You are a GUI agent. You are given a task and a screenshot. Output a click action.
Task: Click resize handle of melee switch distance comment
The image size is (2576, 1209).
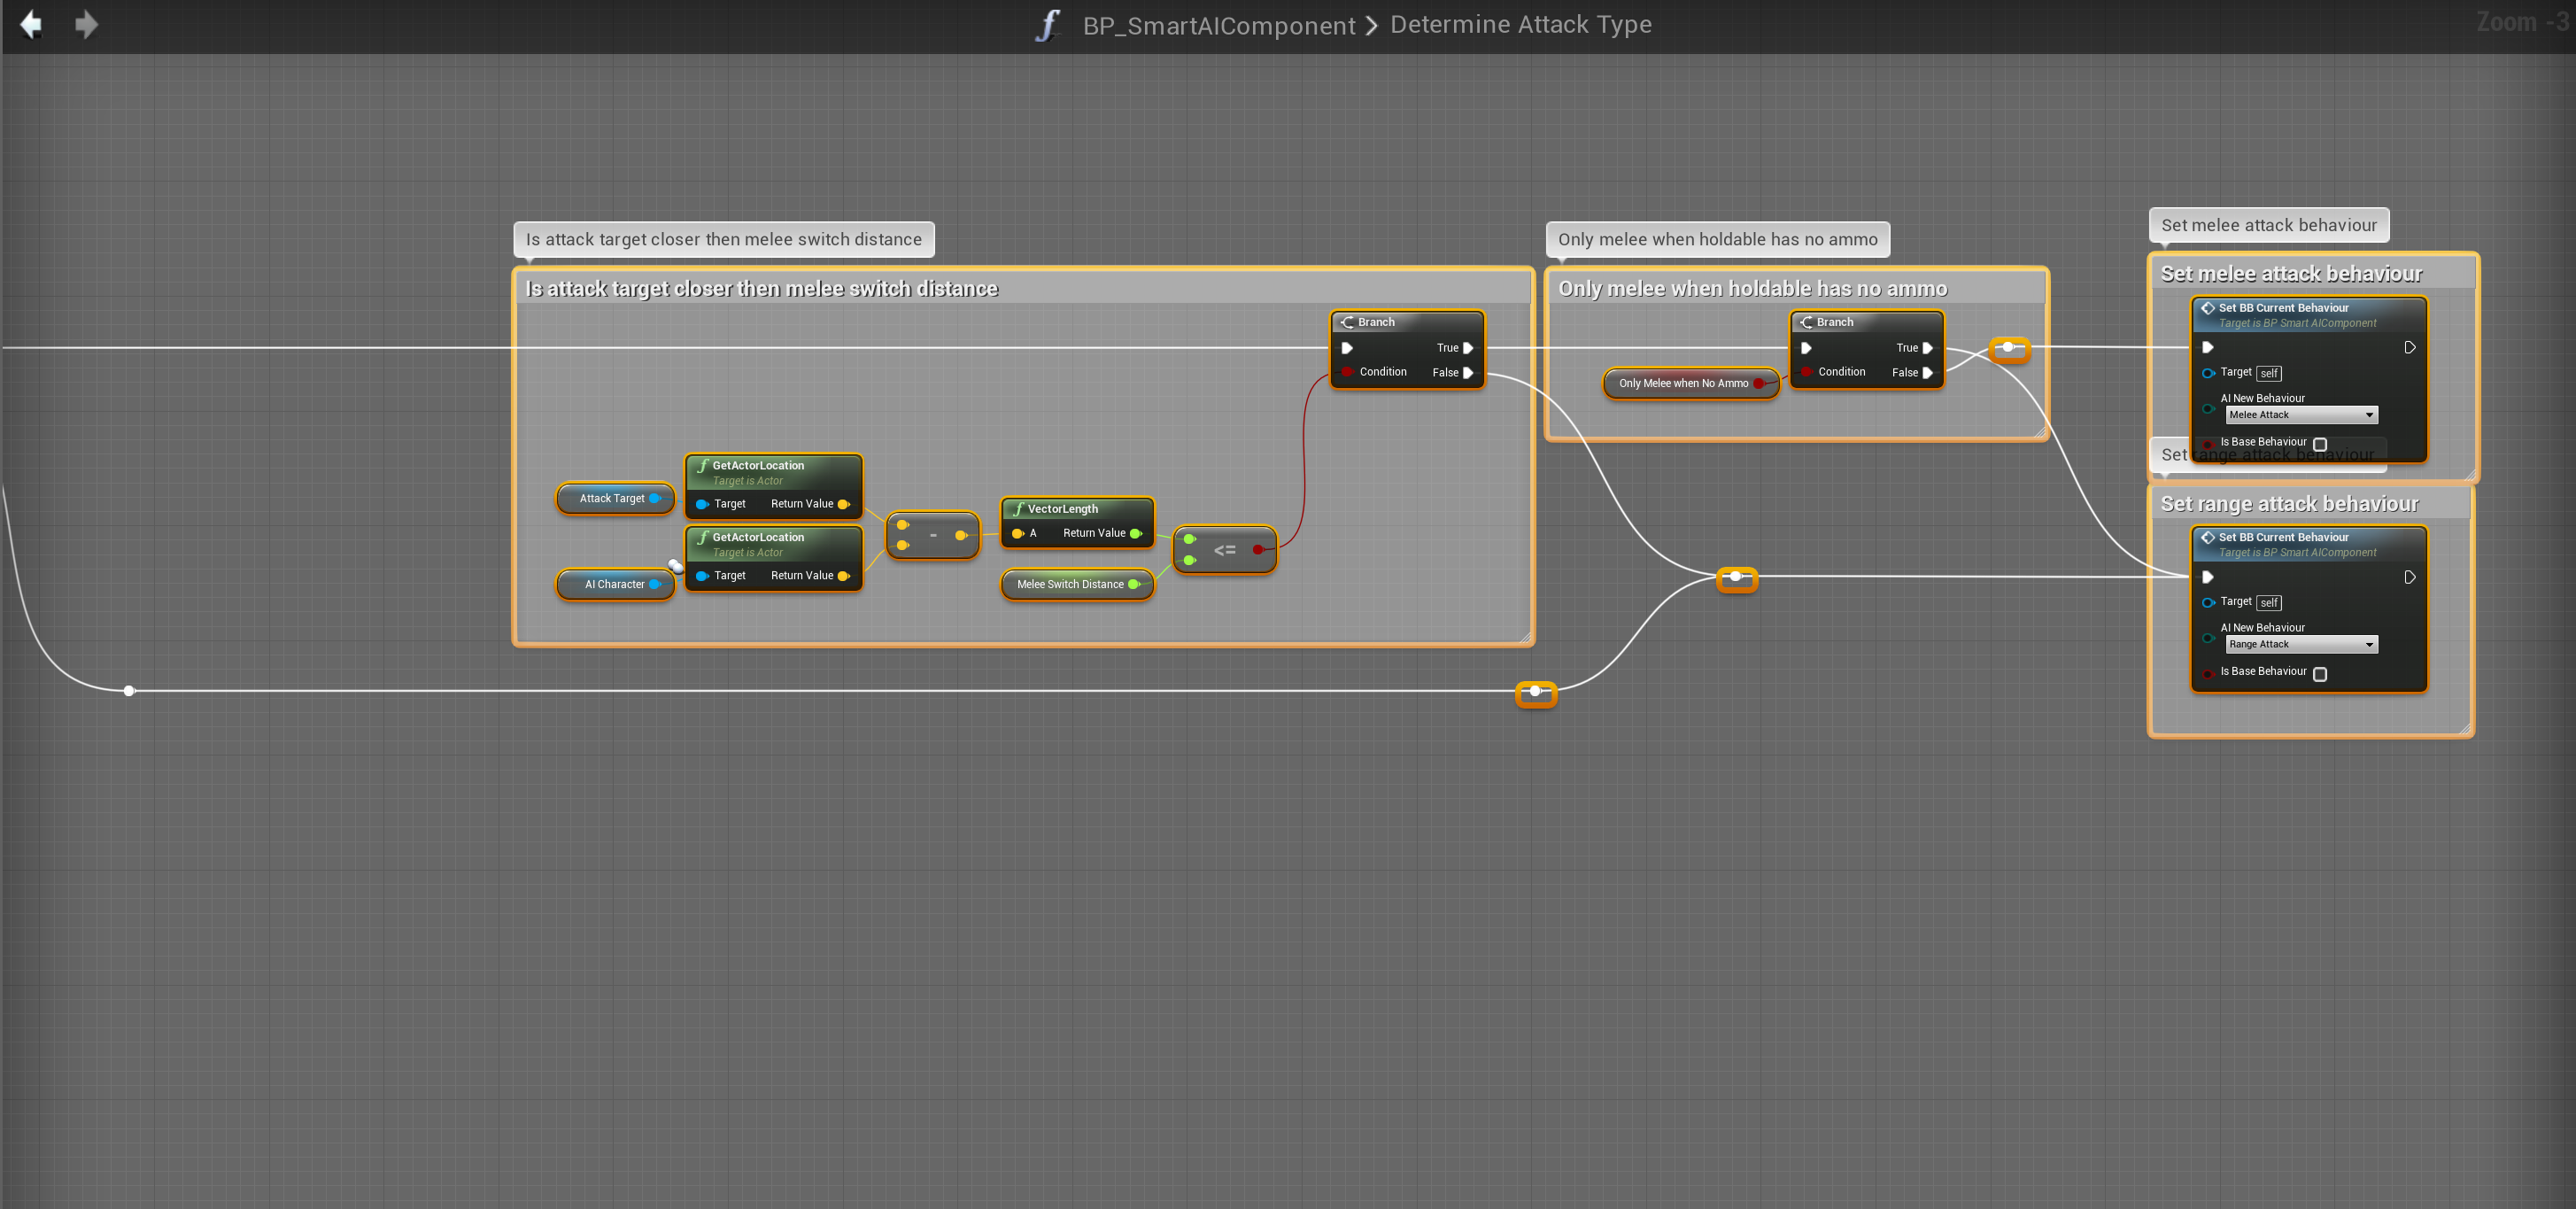click(x=1525, y=637)
